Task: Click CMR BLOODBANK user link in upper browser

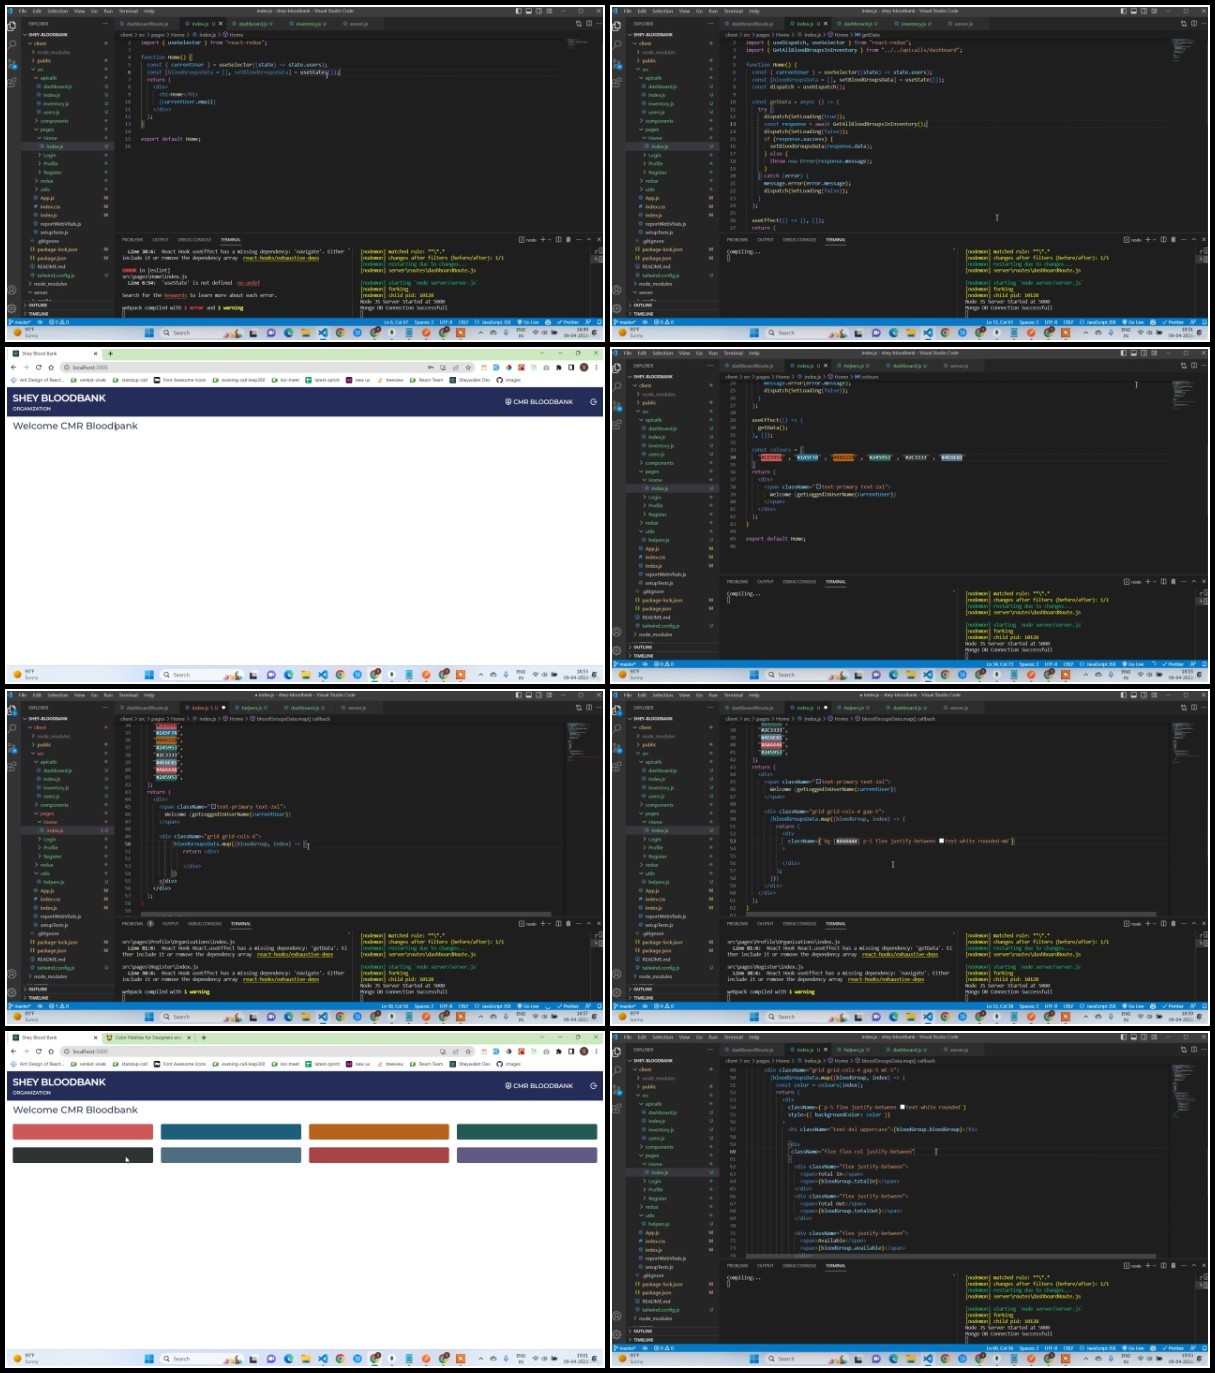Action: pyautogui.click(x=539, y=402)
